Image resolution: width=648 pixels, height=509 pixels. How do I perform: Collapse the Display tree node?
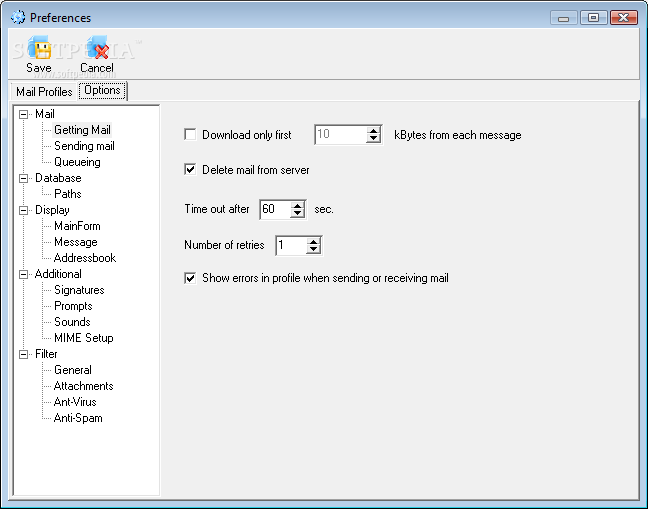(24, 210)
